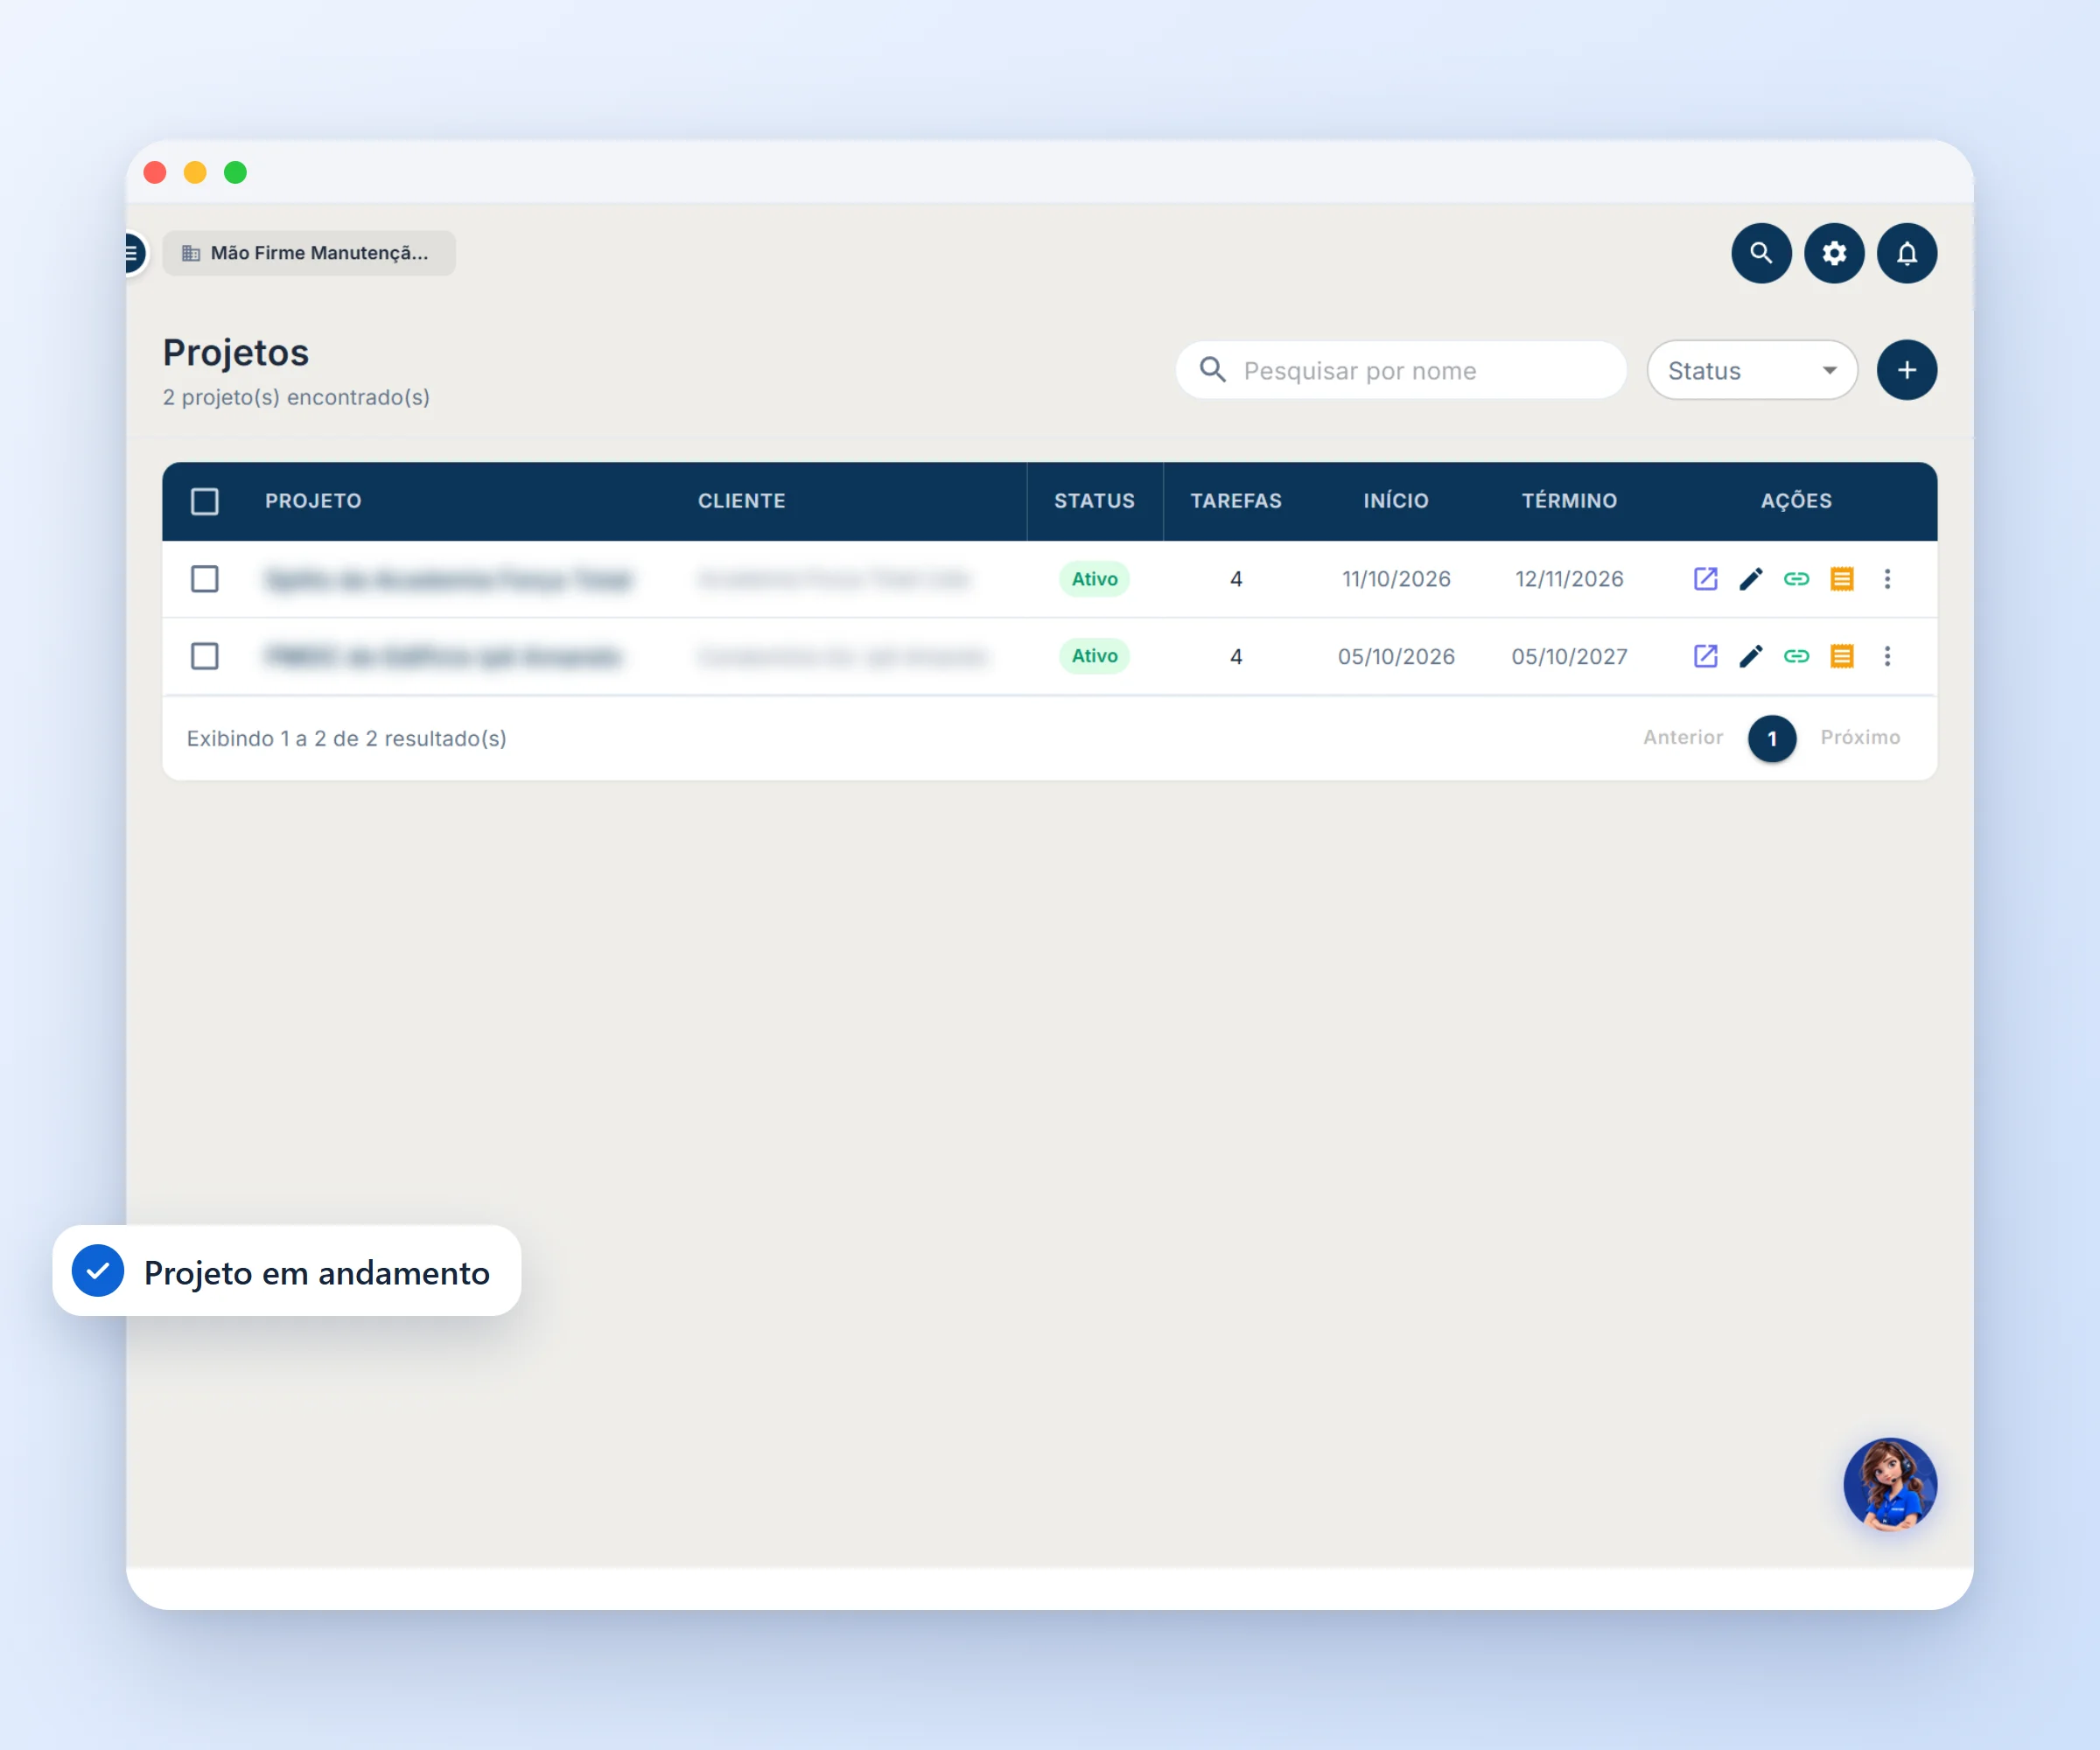Click the Projeto em andamento toast
The height and width of the screenshot is (1750, 2100).
coord(287,1271)
